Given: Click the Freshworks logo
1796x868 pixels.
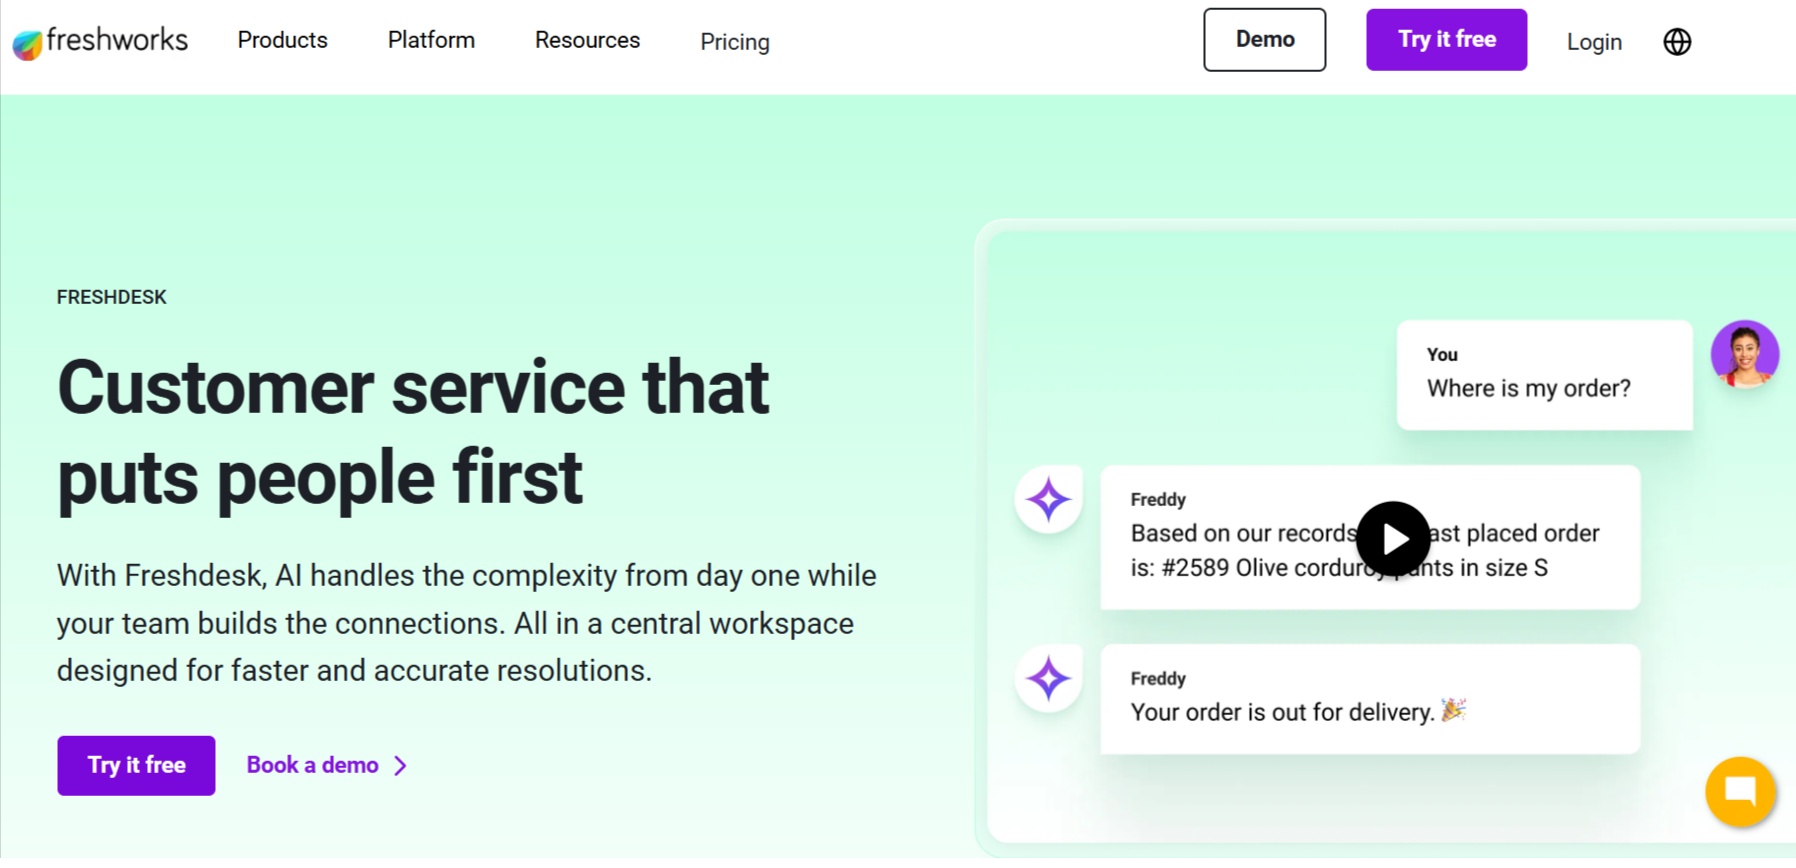Looking at the screenshot, I should point(100,41).
